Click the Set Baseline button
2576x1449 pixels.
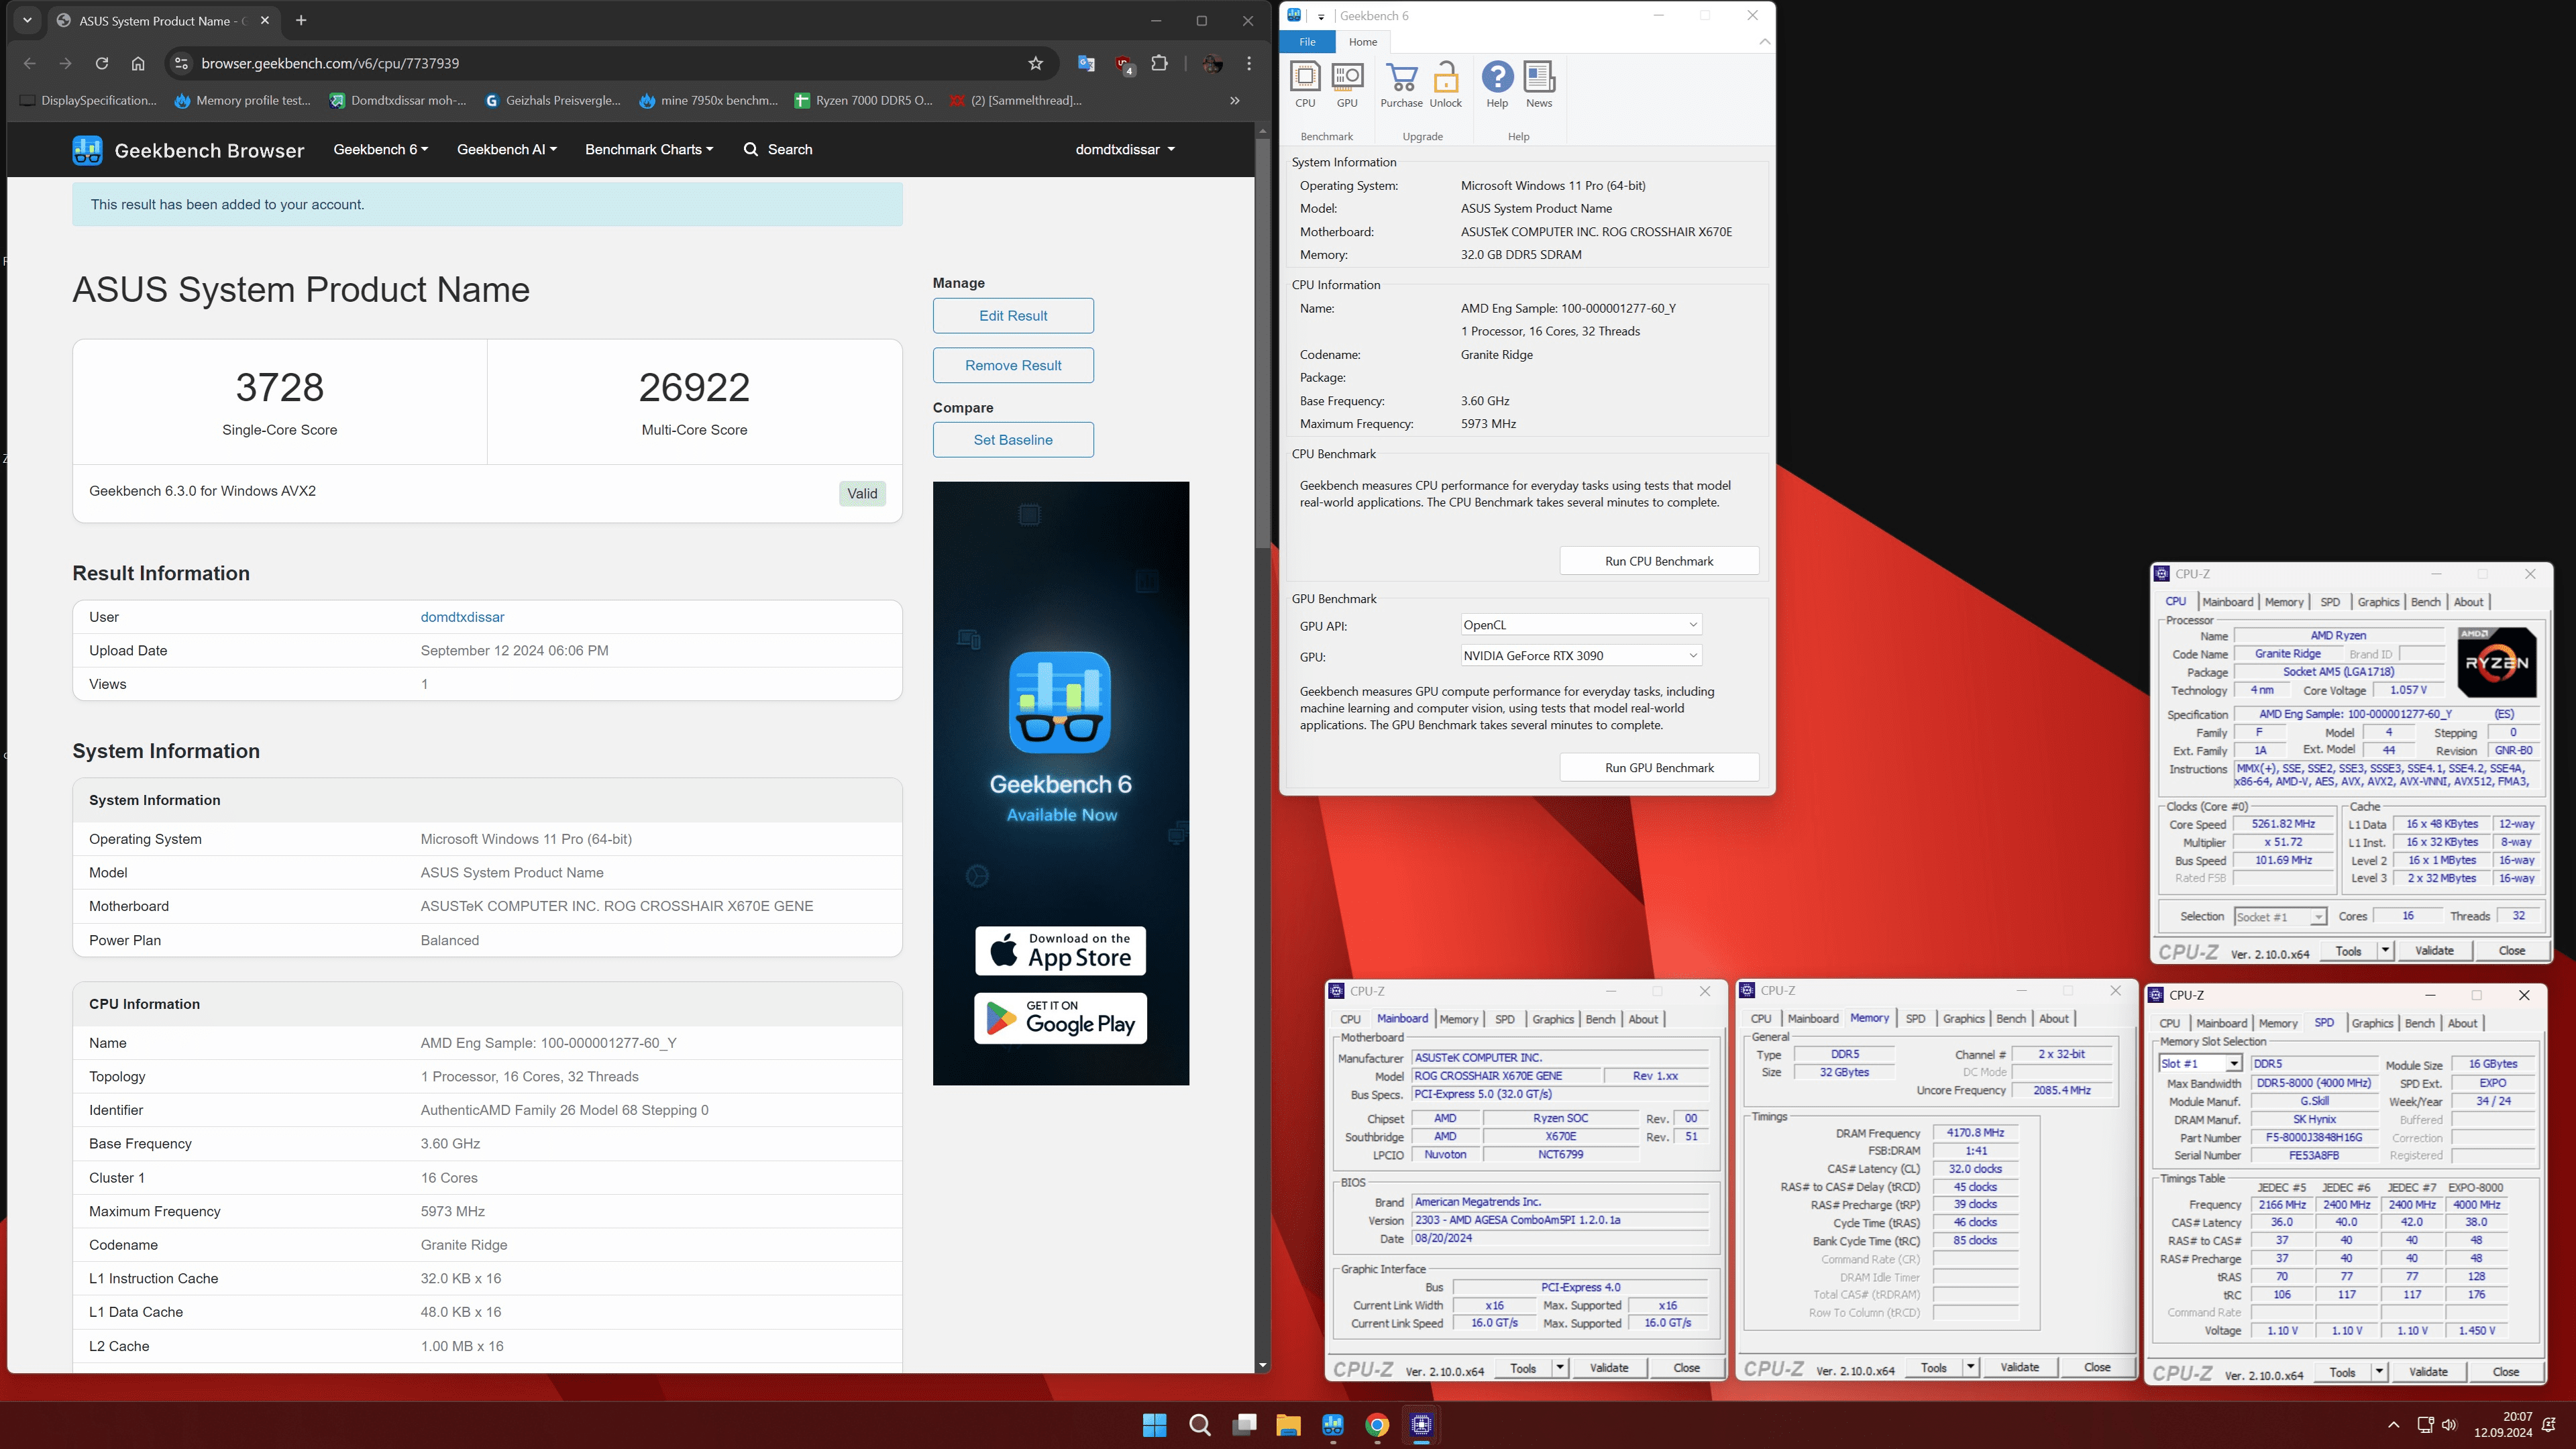click(1013, 440)
